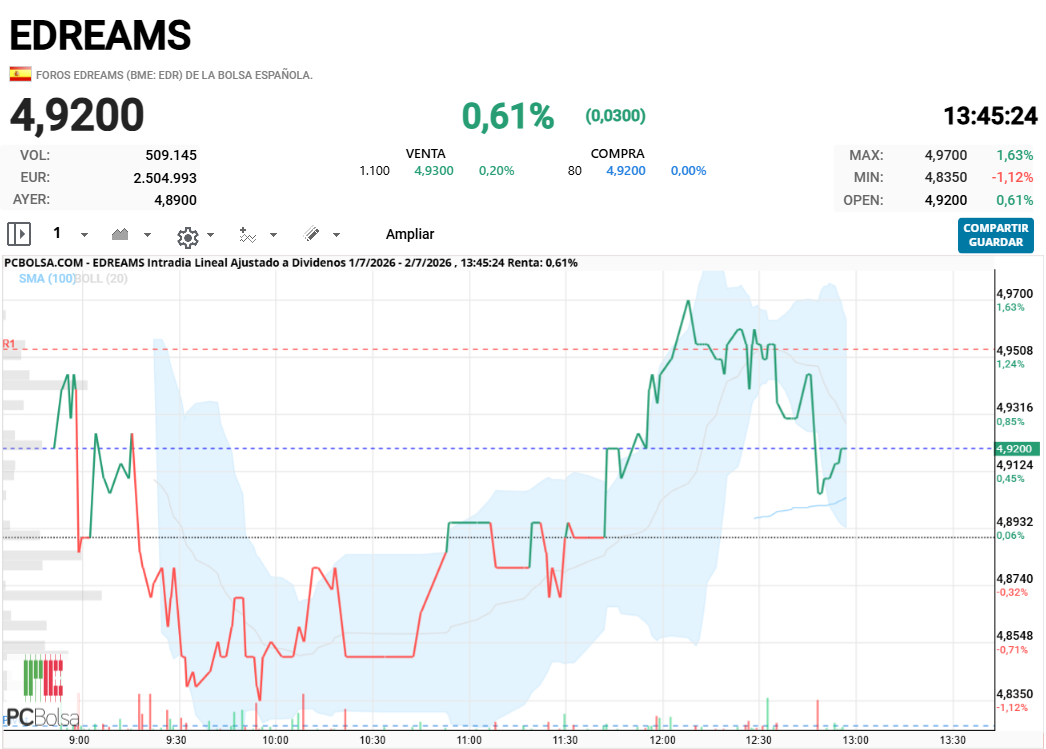The image size is (1046, 749).
Task: Expand the drawing tools dropdown arrow
Action: click(337, 235)
